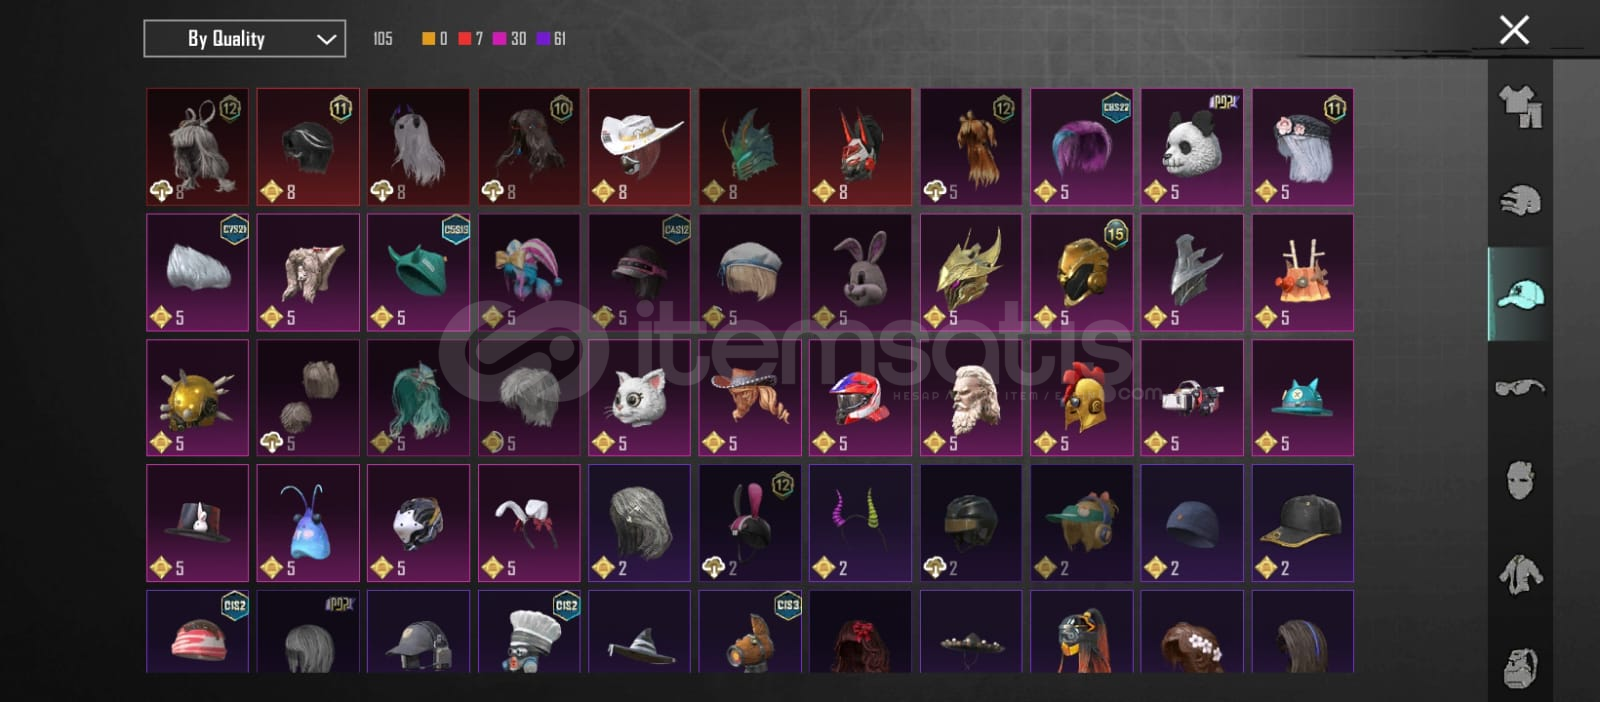Select the pink quality count 30

click(509, 39)
